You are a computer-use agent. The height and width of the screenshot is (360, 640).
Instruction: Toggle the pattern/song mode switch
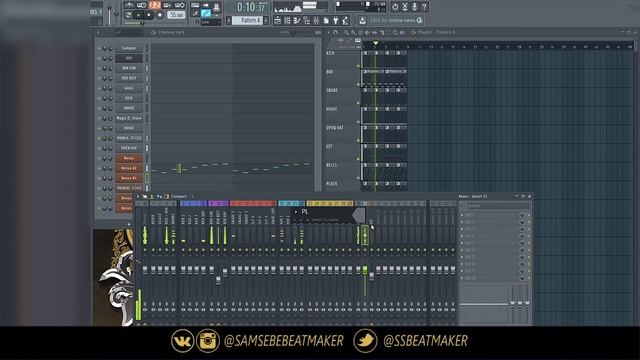coord(128,15)
